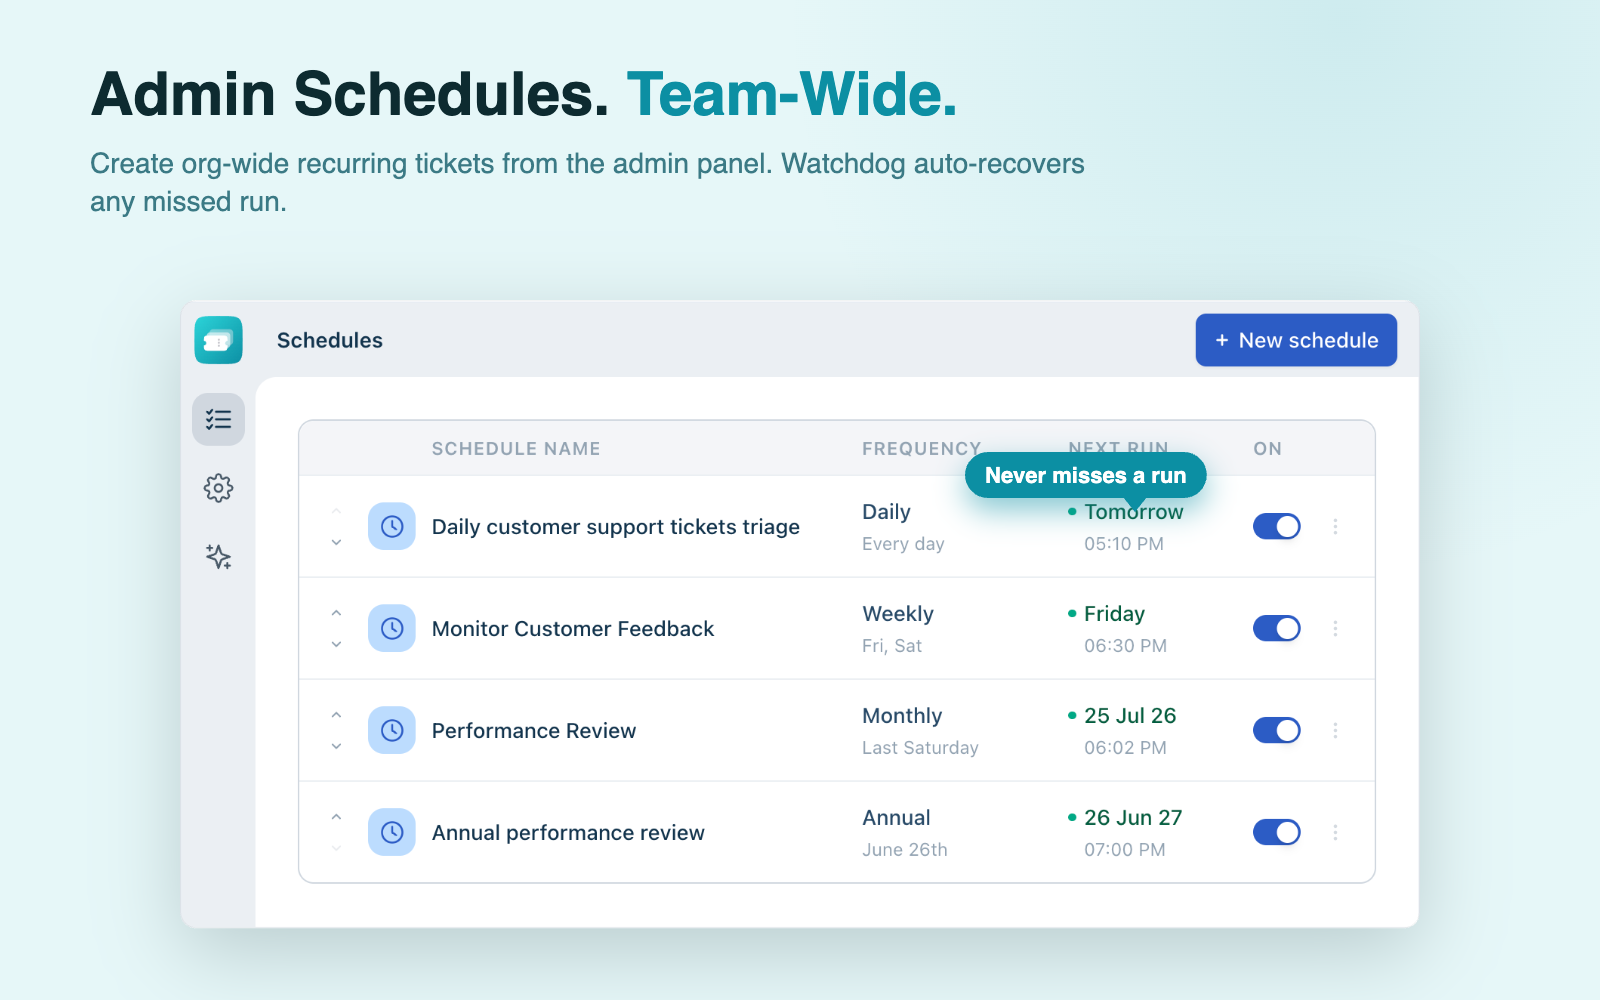
Task: Click the 'Never misses a run' tooltip
Action: coord(1085,476)
